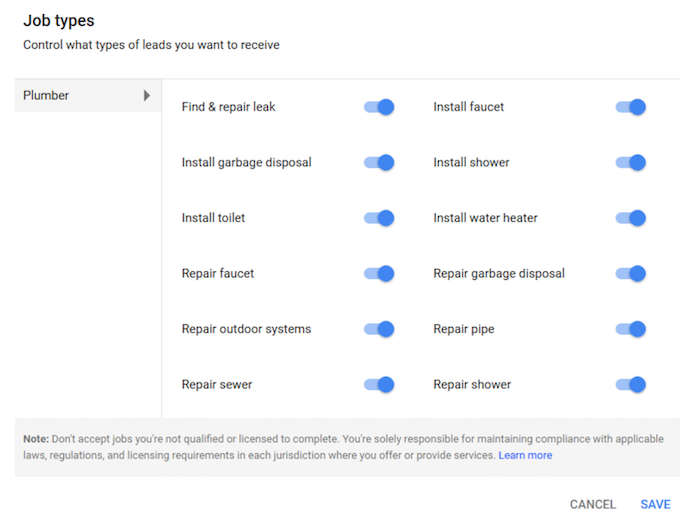Click the Repair pipe label
Image resolution: width=700 pixels, height=528 pixels.
pos(463,329)
